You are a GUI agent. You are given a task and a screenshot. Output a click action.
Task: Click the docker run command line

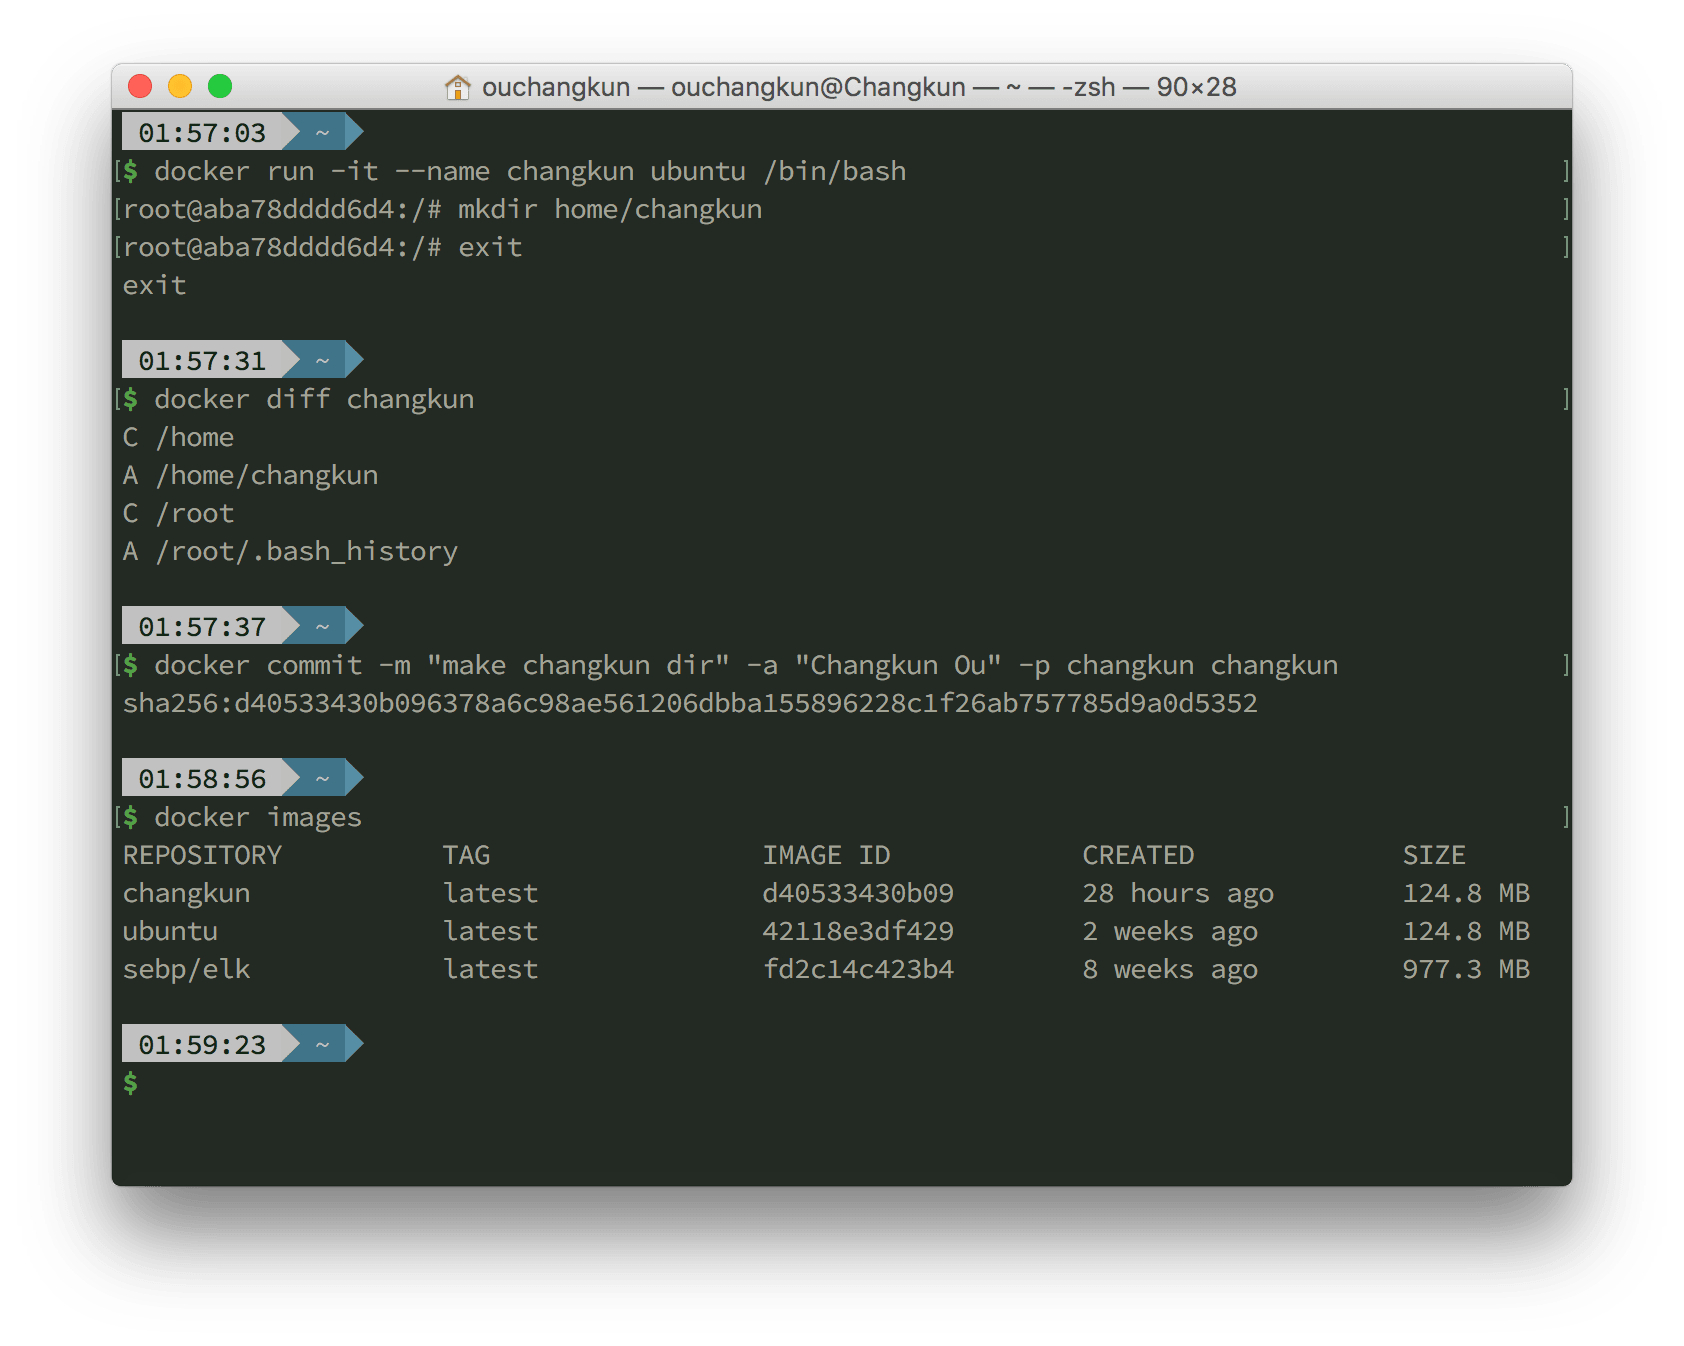pyautogui.click(x=530, y=172)
